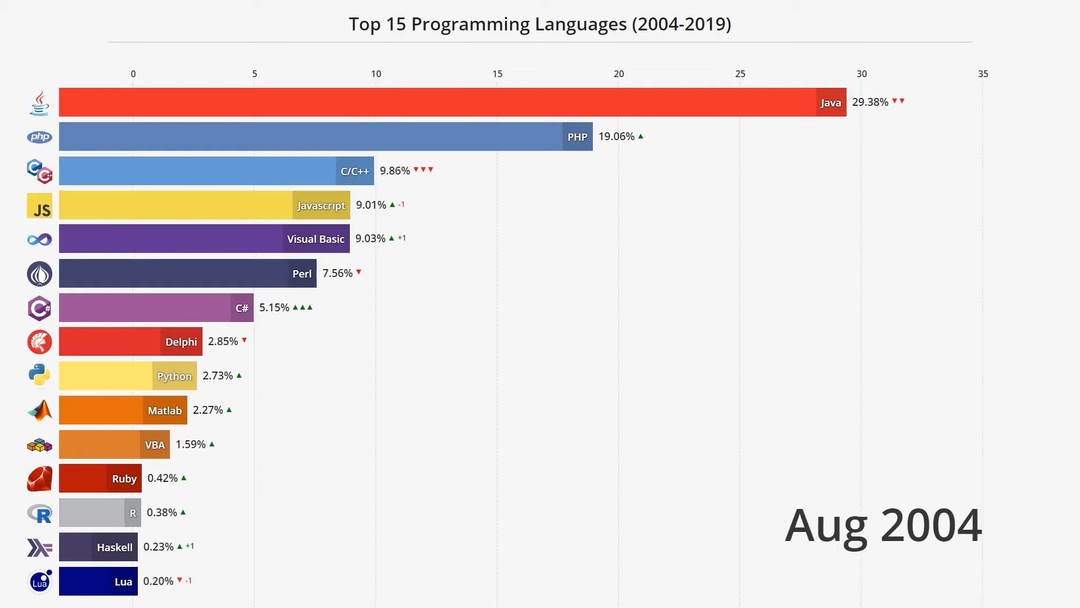Click the 2.85% Delphi value
The width and height of the screenshot is (1080, 608).
tap(223, 342)
